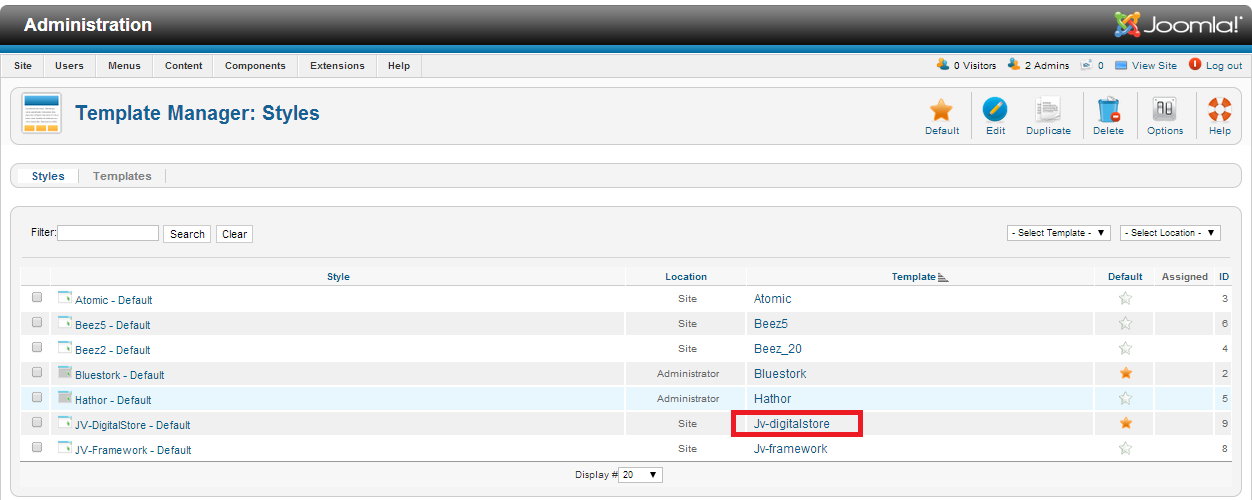Click the Log out link text
1252x500 pixels.
pyautogui.click(x=1224, y=66)
